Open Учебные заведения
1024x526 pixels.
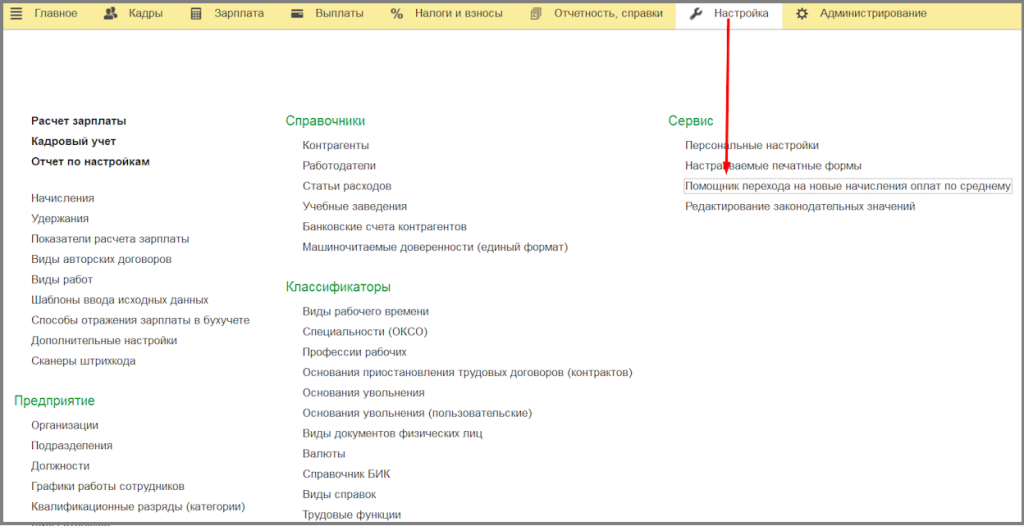coord(355,206)
